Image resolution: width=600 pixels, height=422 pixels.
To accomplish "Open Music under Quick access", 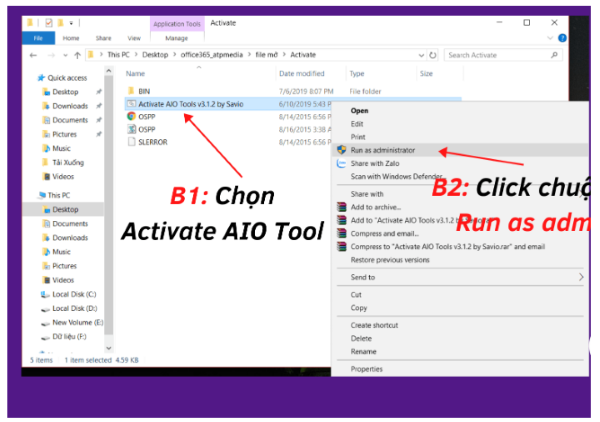I will 61,148.
